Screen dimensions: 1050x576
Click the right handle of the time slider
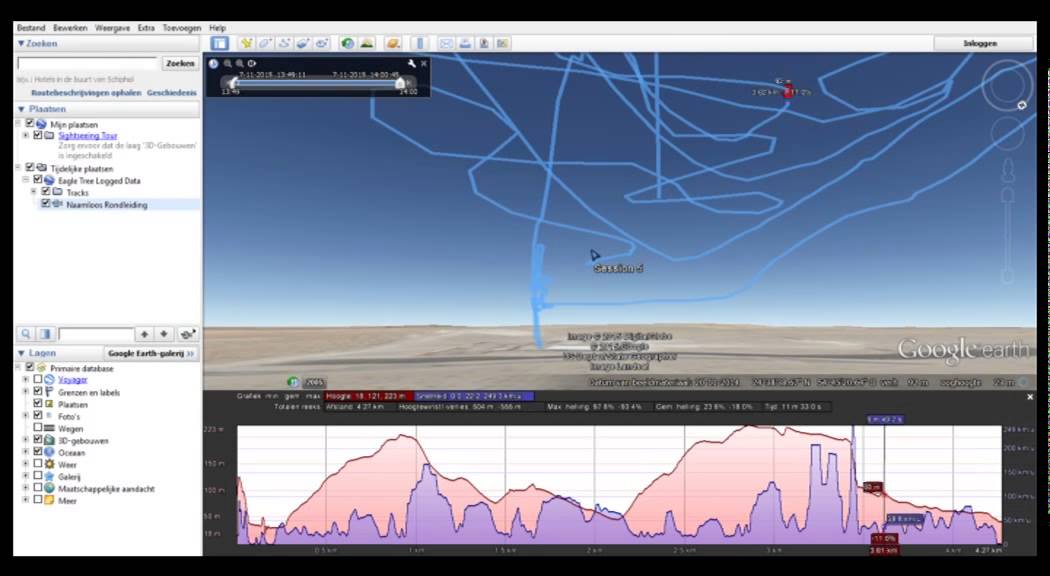(x=400, y=83)
